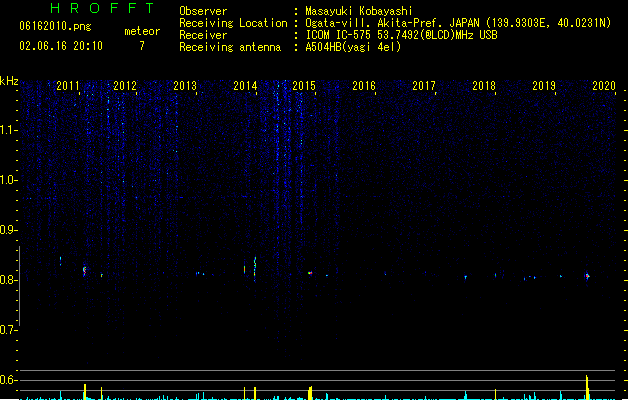Click the 2017 time marker
This screenshot has height=400, width=629.
pos(424,86)
